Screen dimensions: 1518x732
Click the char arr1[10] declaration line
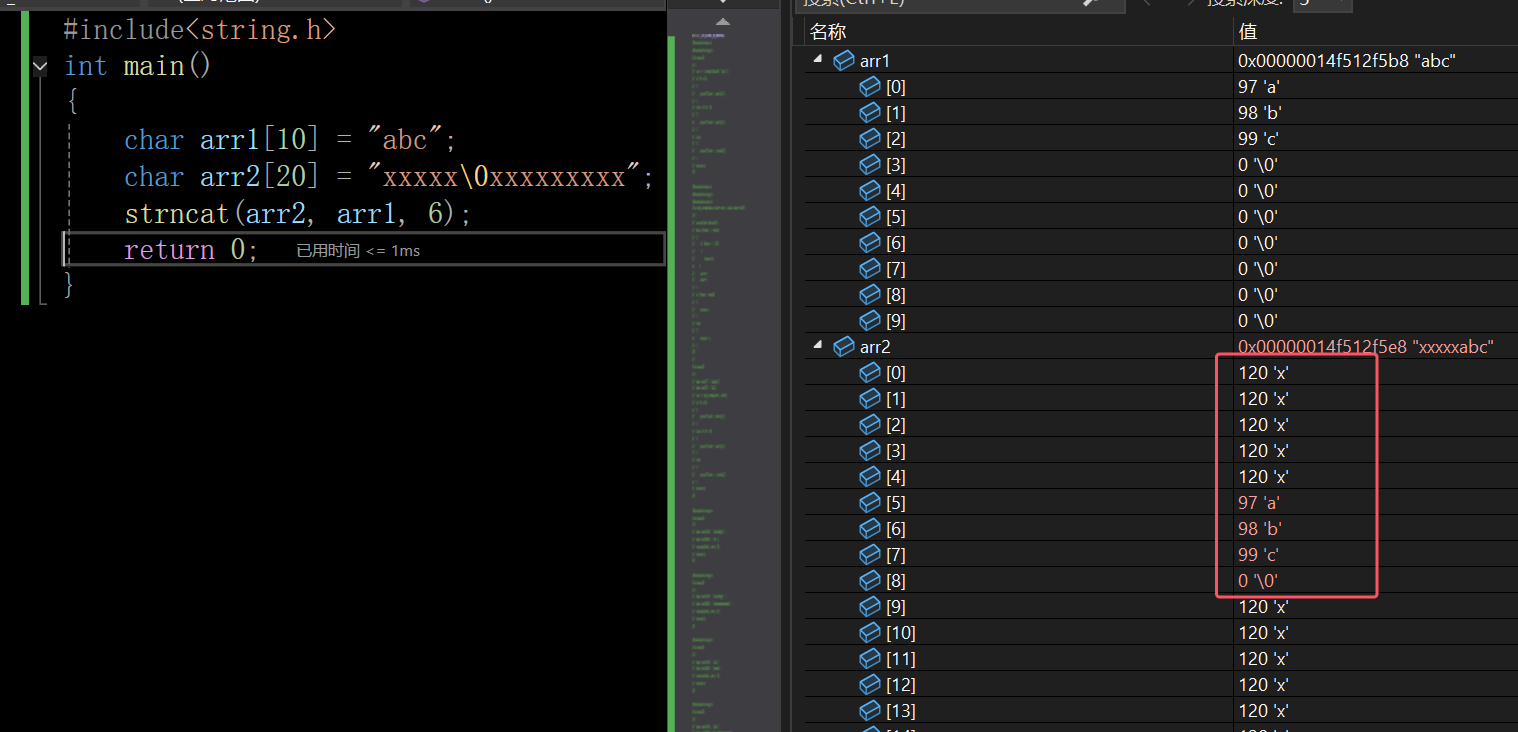pos(290,140)
